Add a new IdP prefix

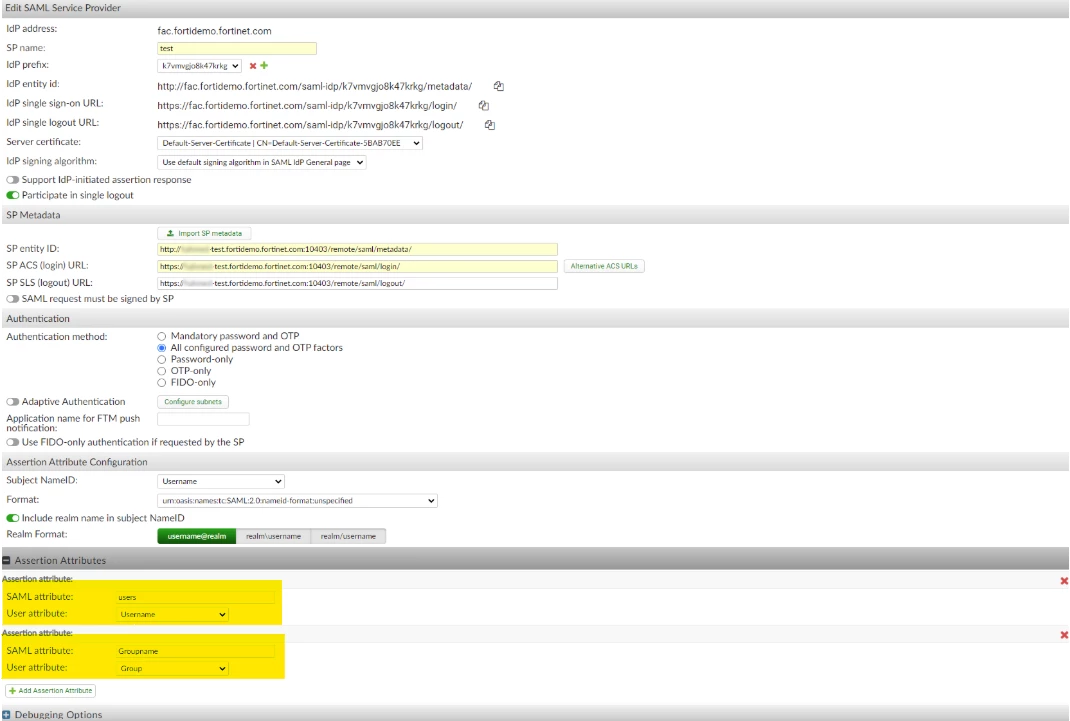[264, 65]
